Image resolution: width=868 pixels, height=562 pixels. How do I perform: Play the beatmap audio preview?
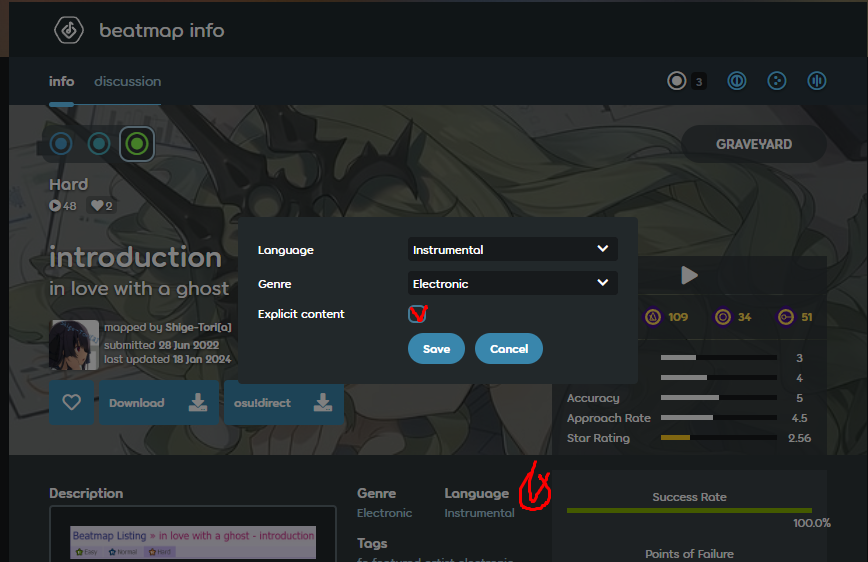689,275
